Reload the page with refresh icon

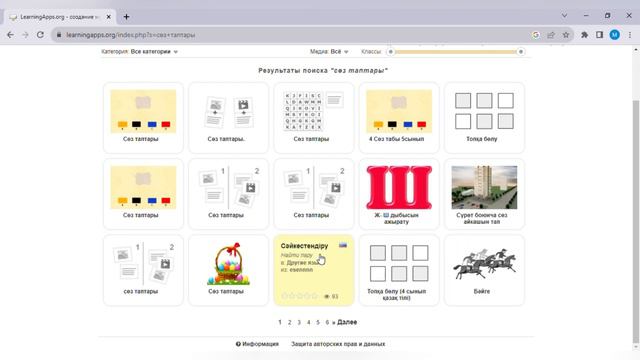40,35
